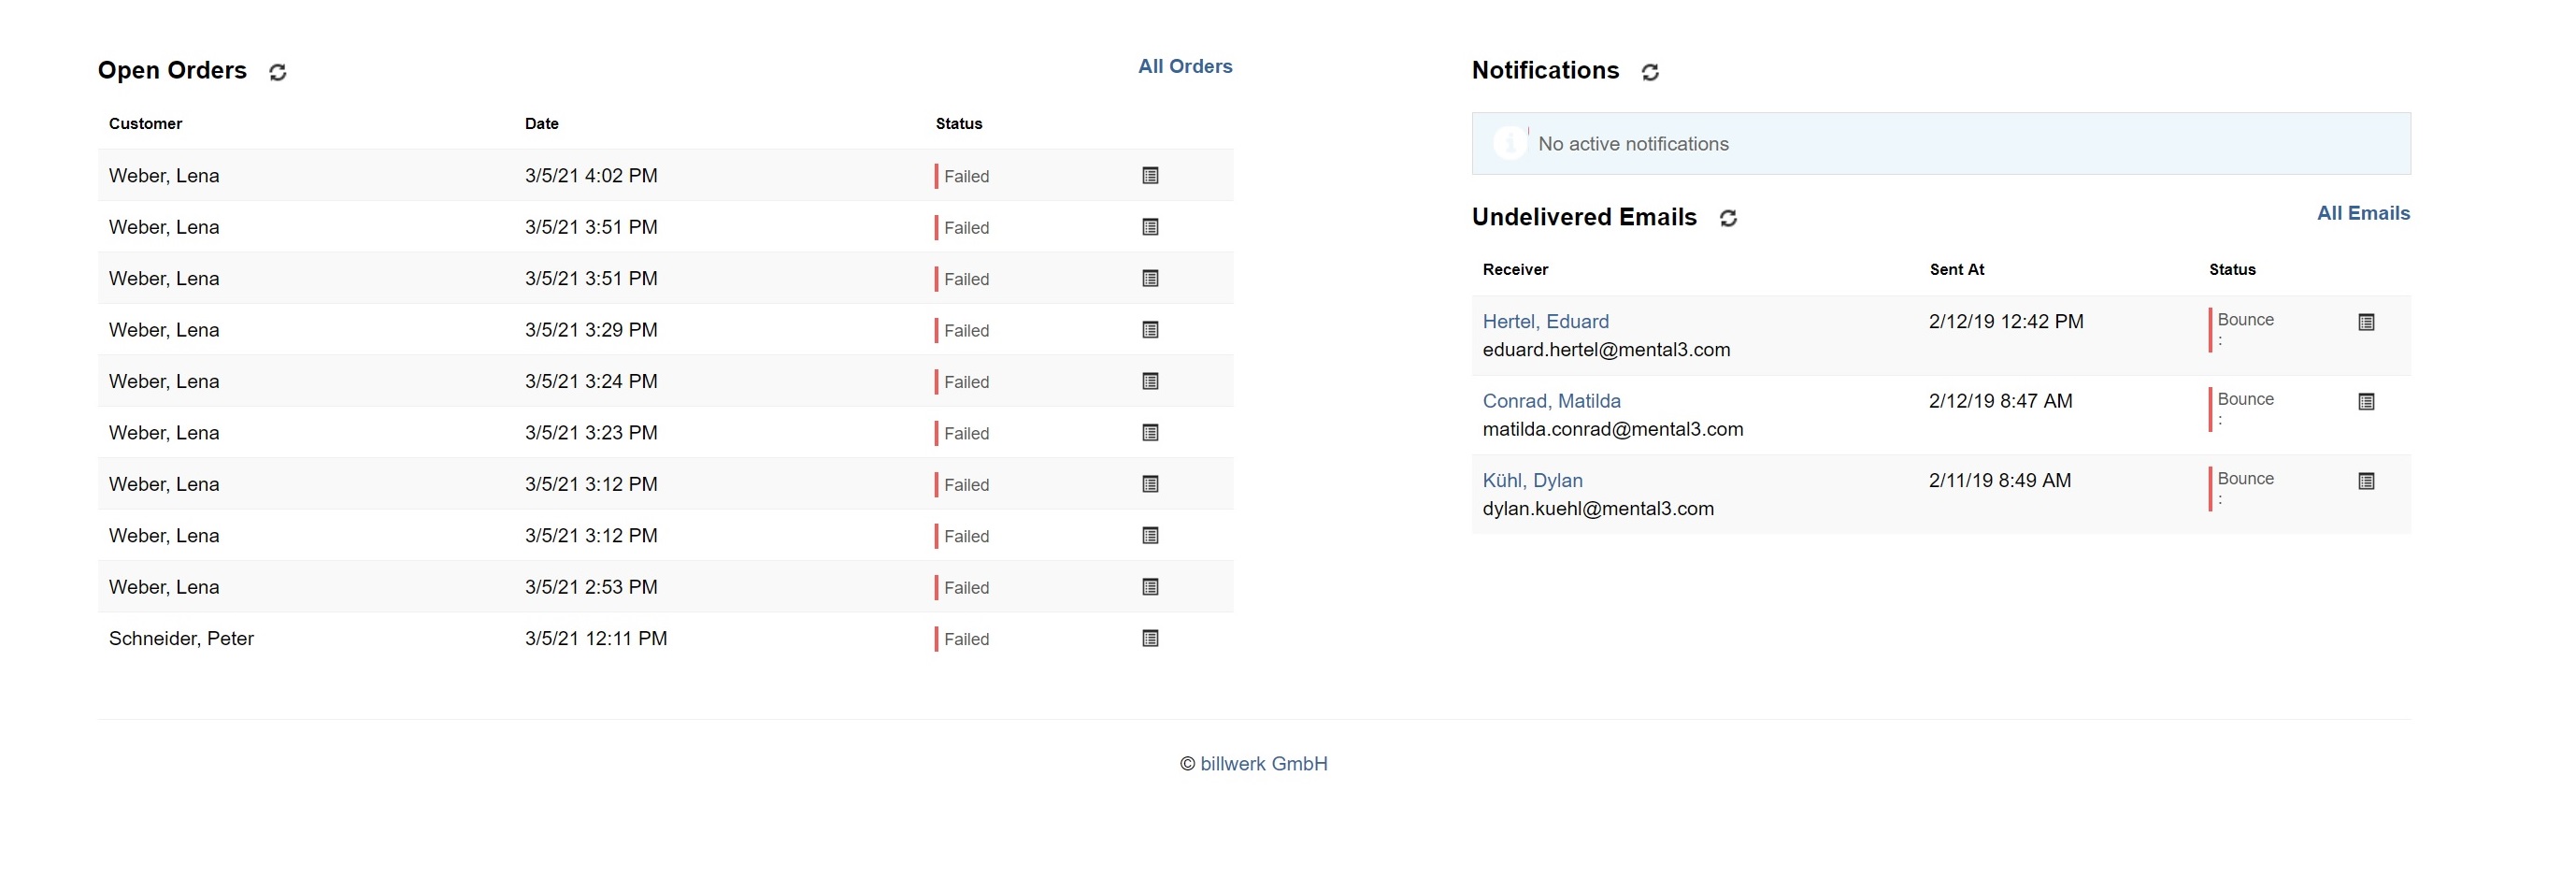Open receiver Kühl, Dylan
Viewport: 2576px width, 877px height.
[1532, 480]
